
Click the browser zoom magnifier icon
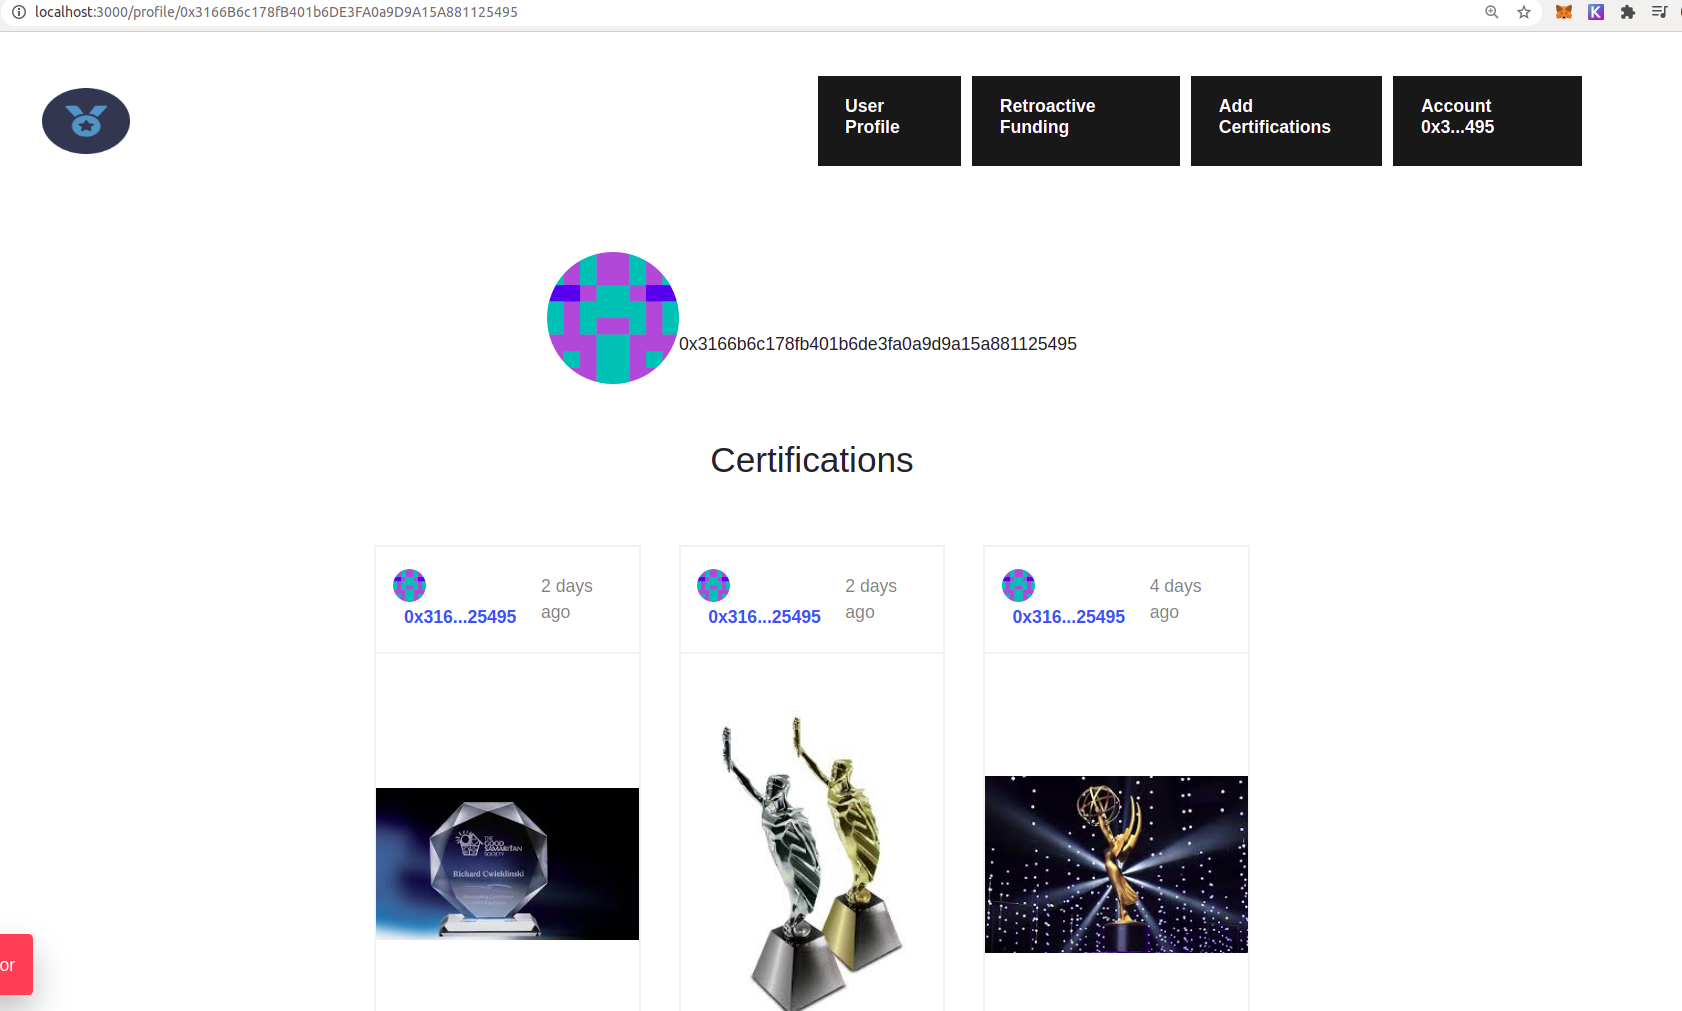click(x=1491, y=12)
